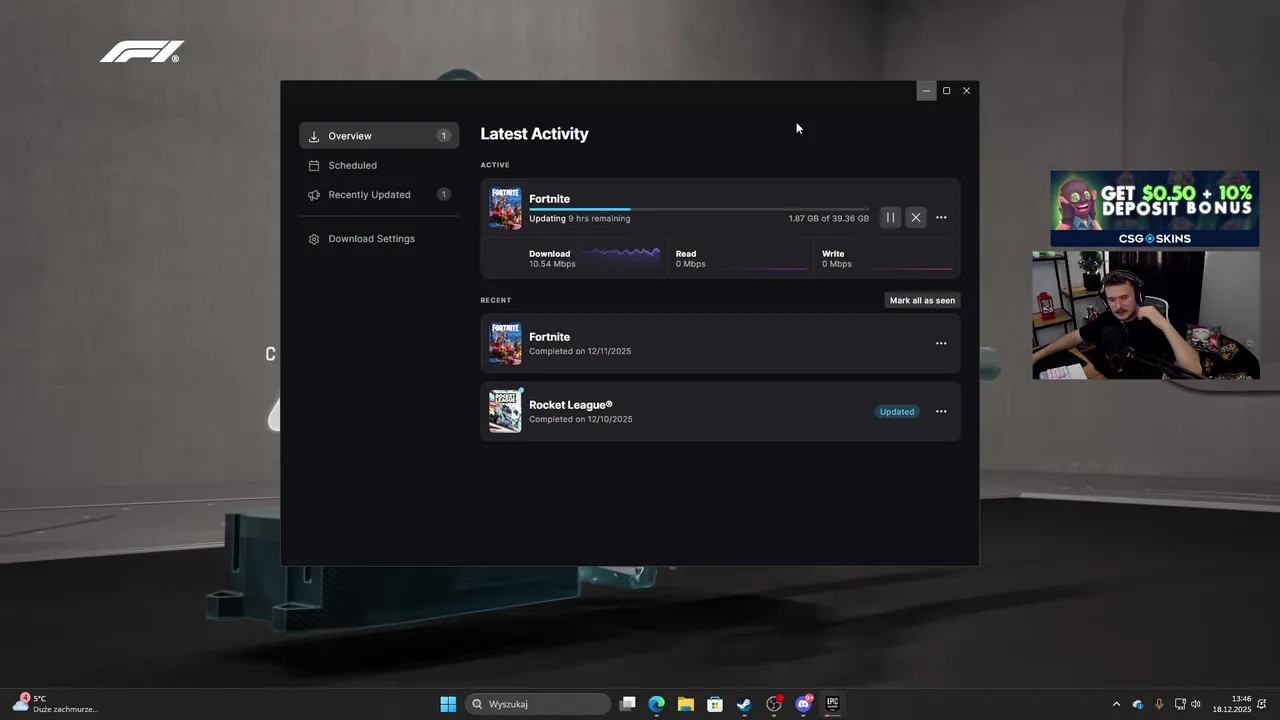Open more options for Rocket League entry
The height and width of the screenshot is (720, 1280).
coord(941,411)
